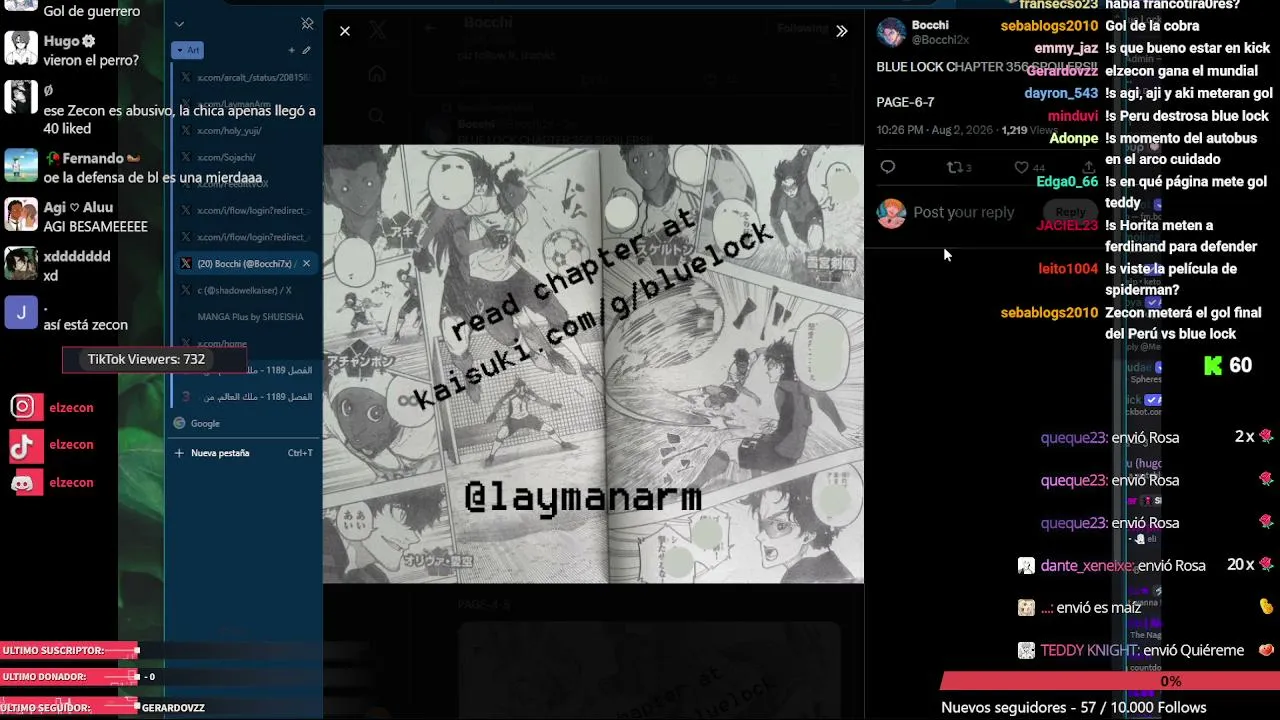The width and height of the screenshot is (1280, 720).
Task: Switch to the x.com/Sojachi tab
Action: pyautogui.click(x=245, y=157)
